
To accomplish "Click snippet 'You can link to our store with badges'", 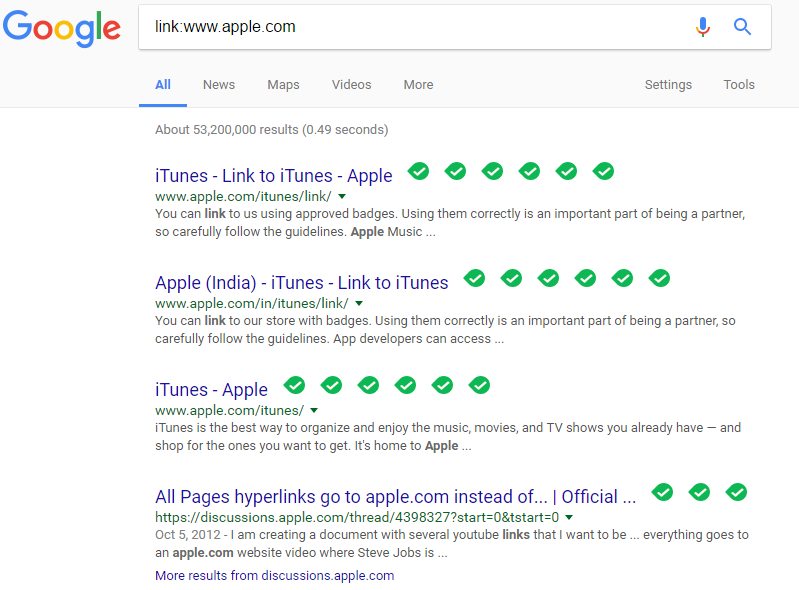I will pos(445,330).
